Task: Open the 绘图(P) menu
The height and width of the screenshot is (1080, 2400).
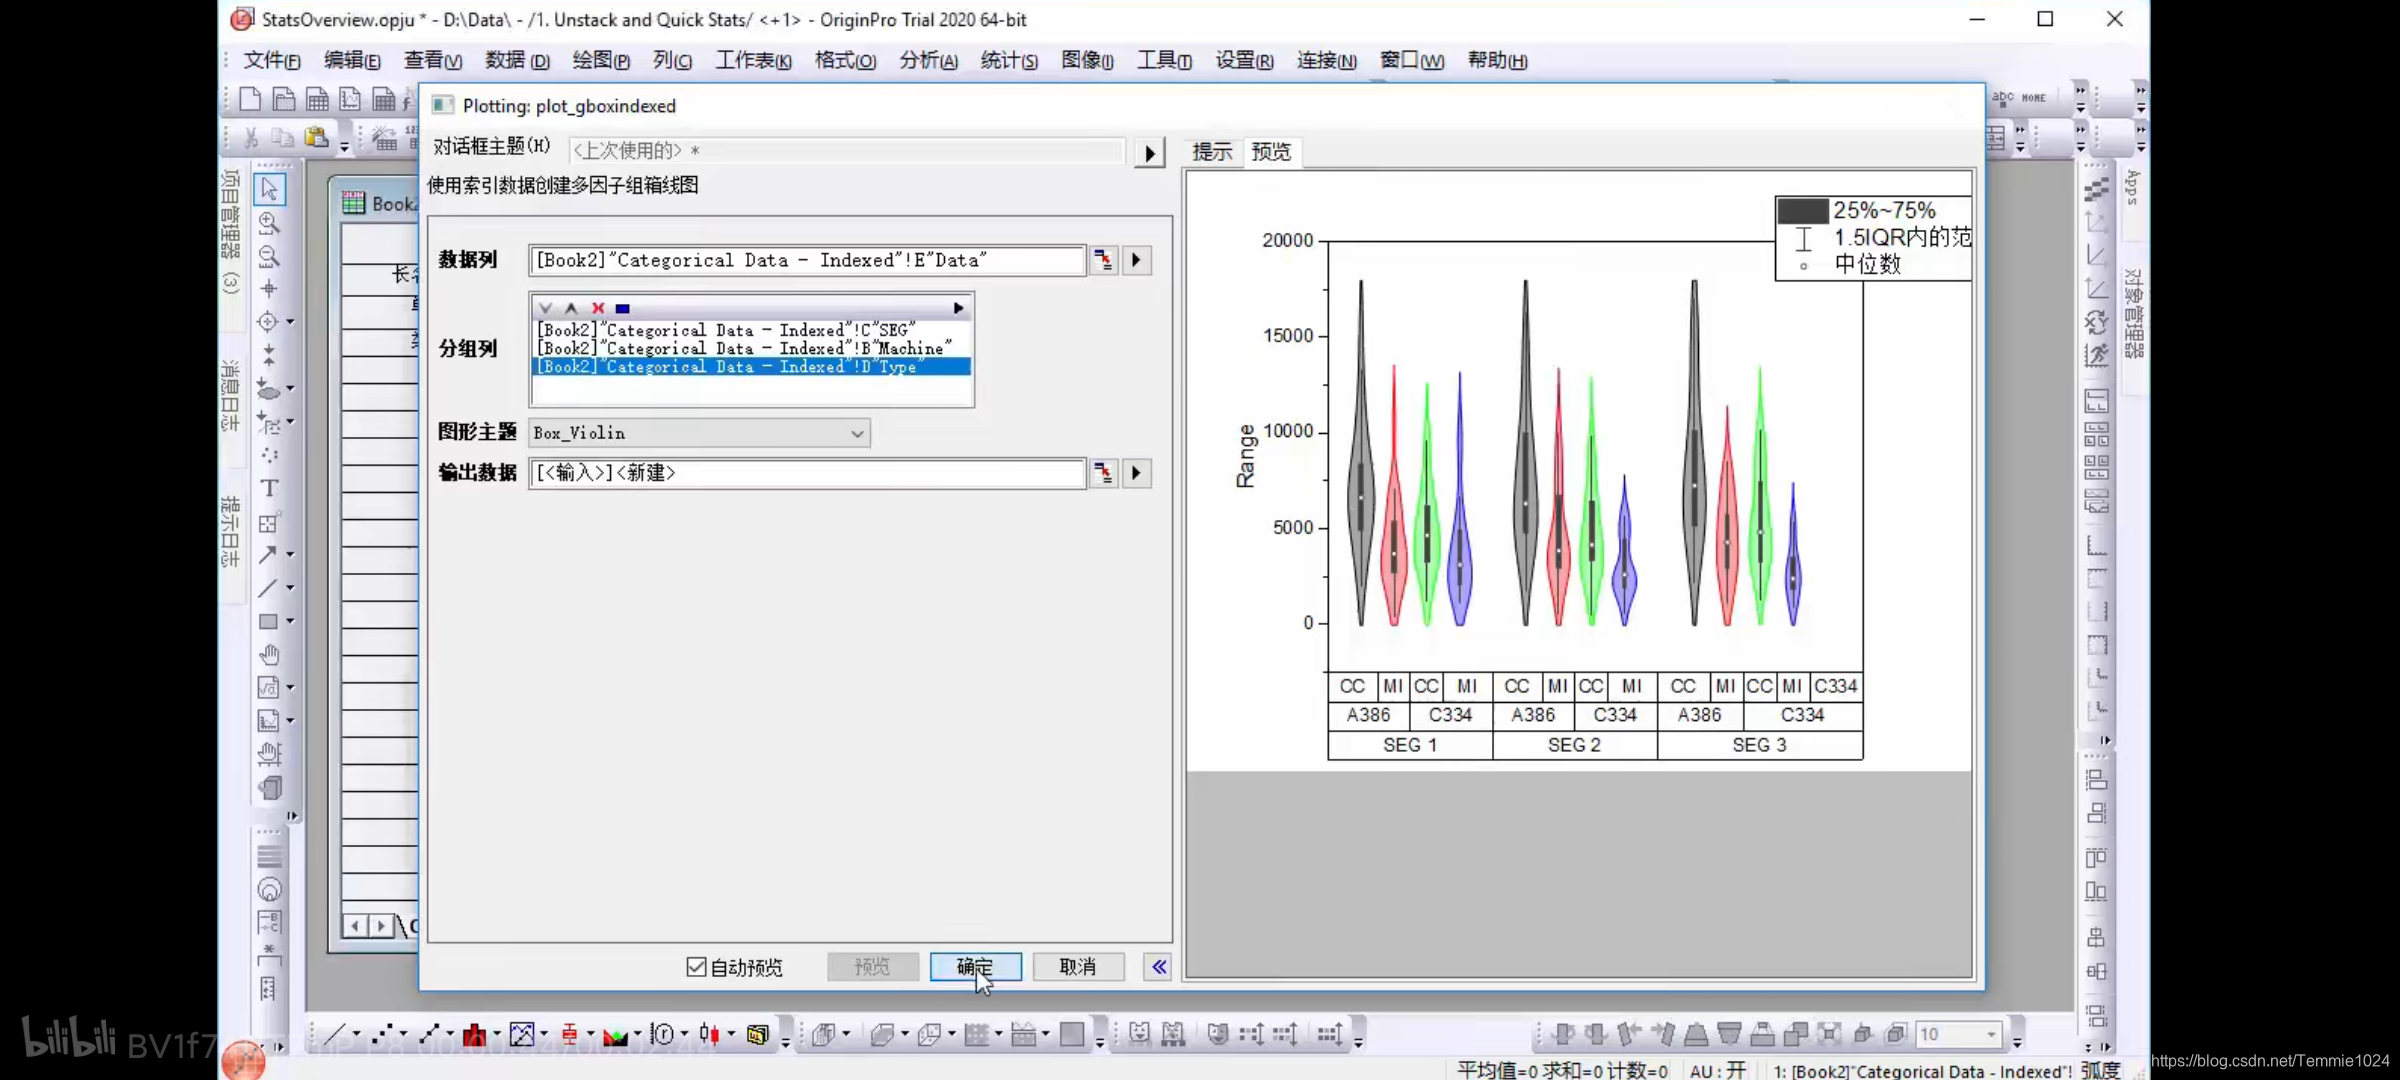Action: (600, 60)
